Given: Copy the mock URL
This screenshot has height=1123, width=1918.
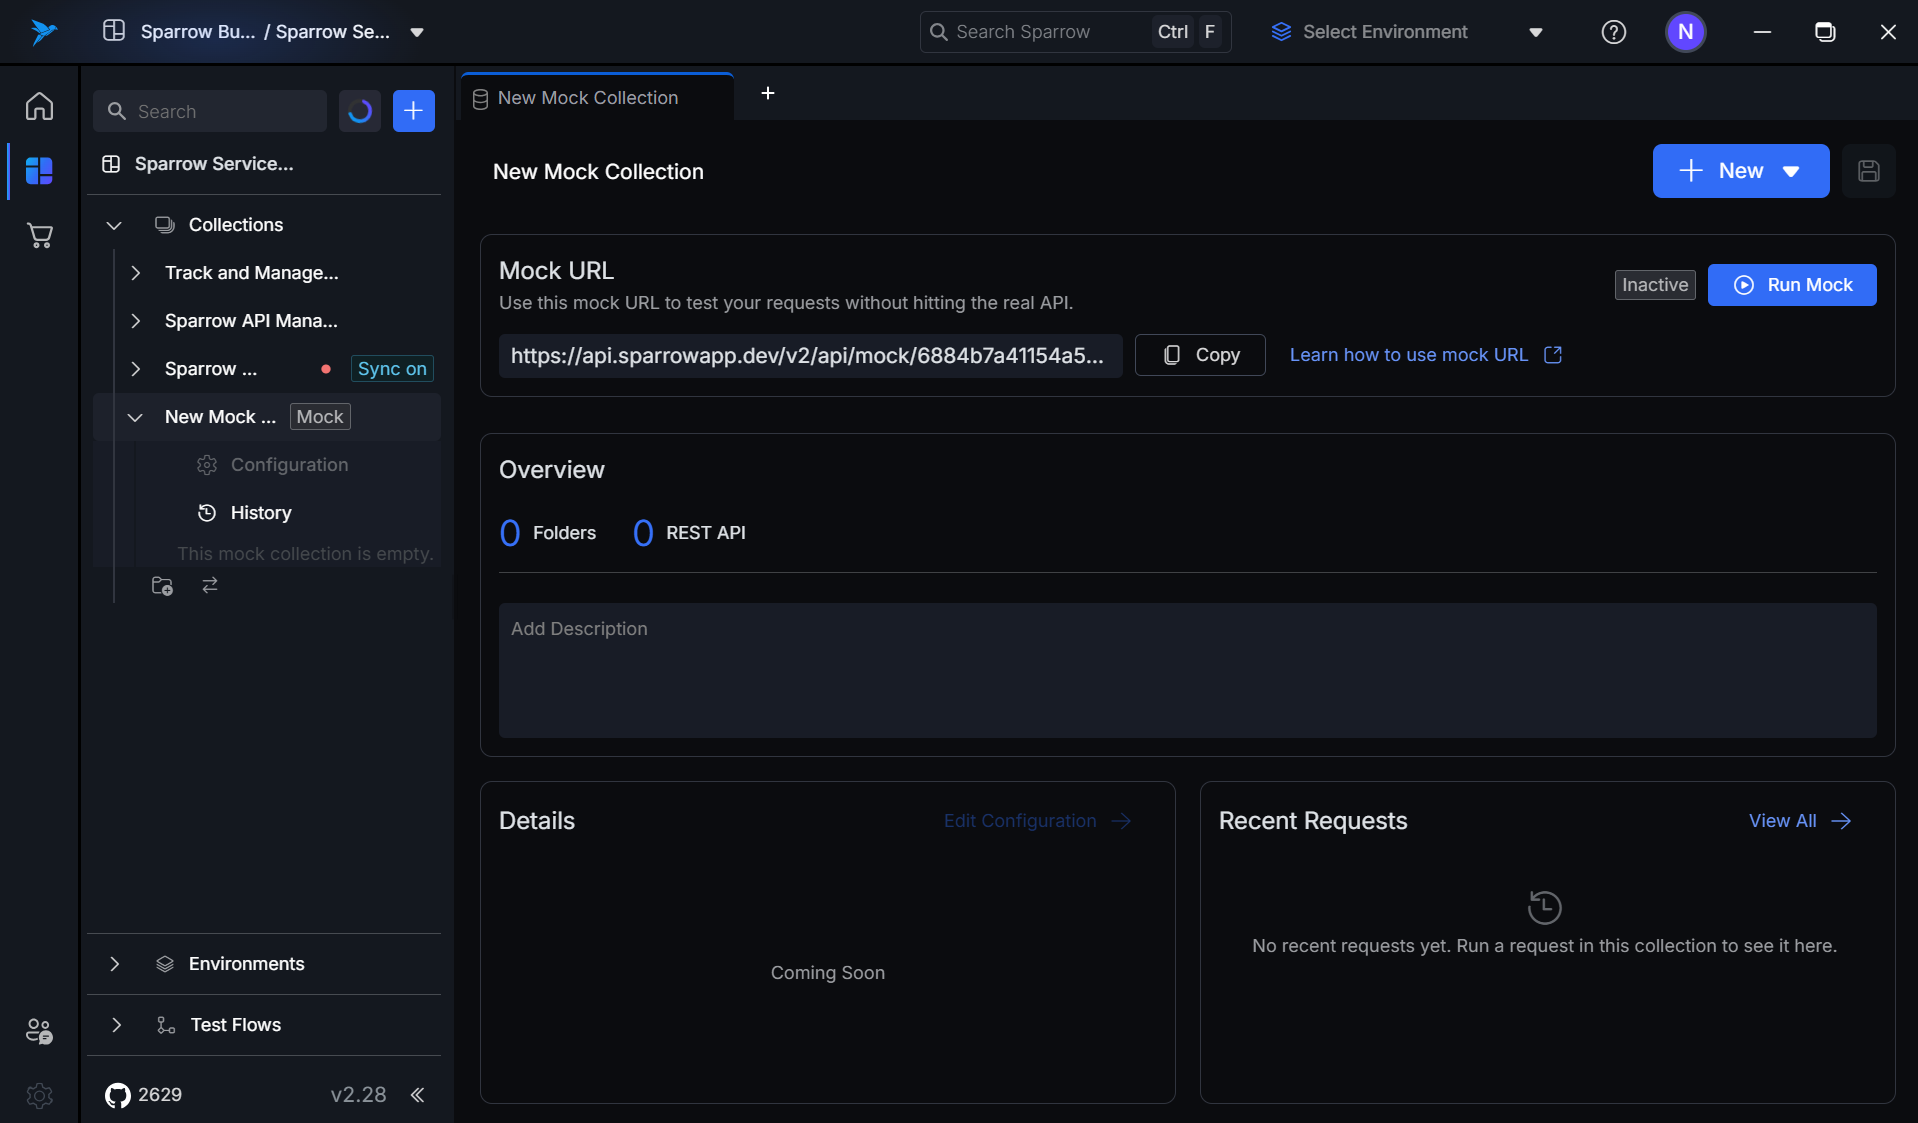Looking at the screenshot, I should (x=1200, y=355).
